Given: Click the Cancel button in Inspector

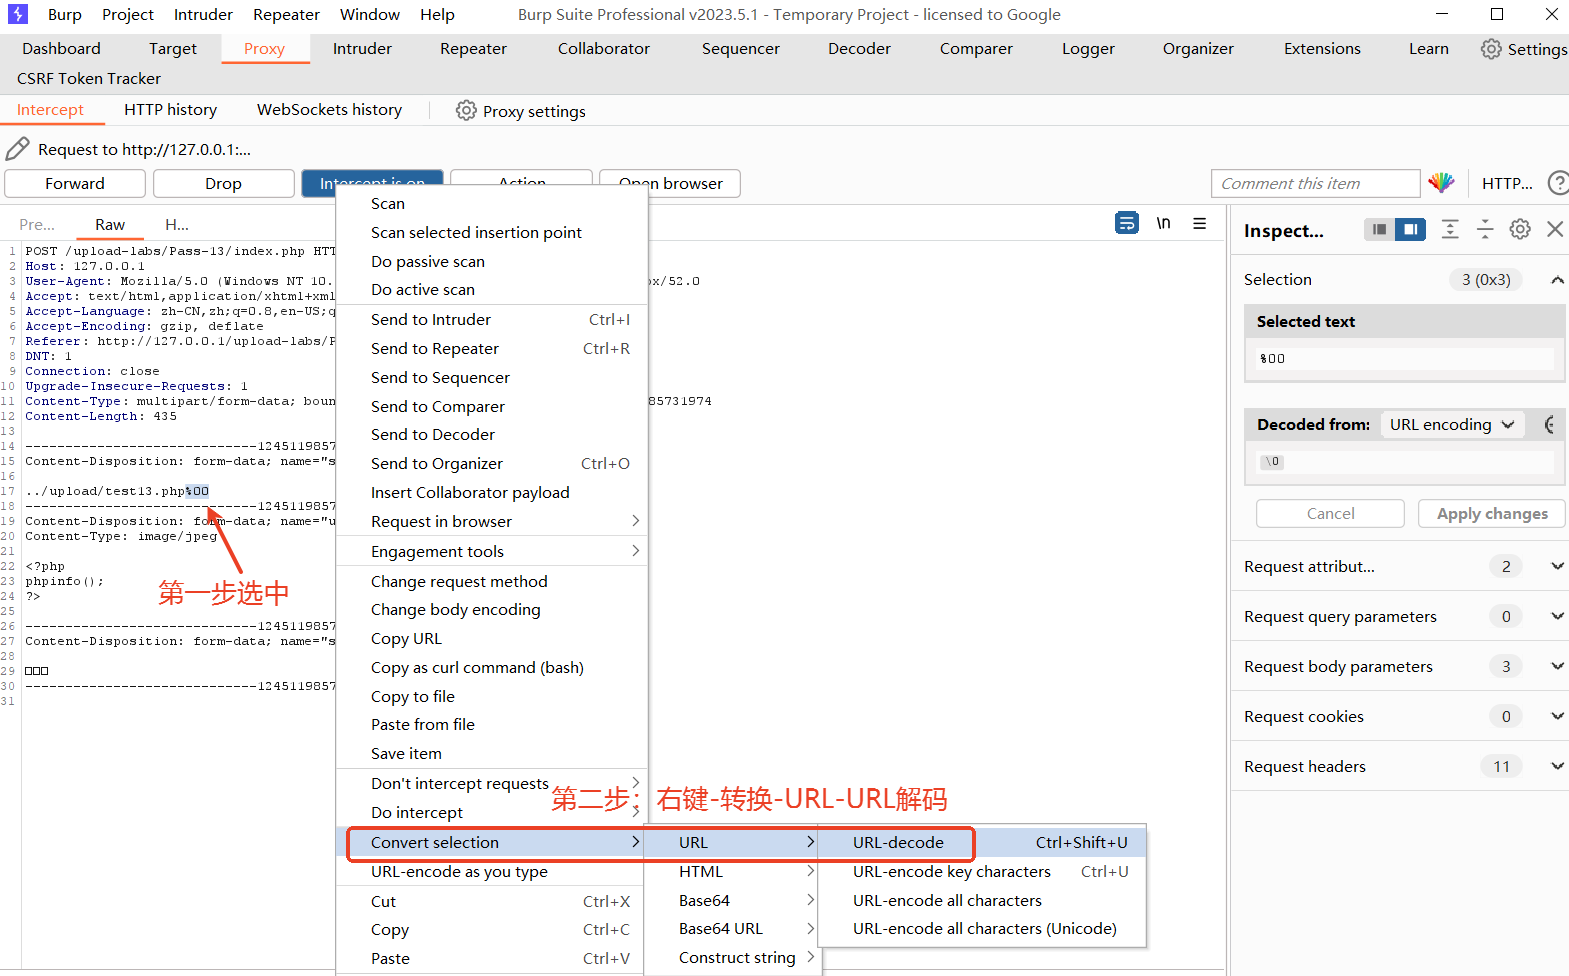Looking at the screenshot, I should (1330, 513).
